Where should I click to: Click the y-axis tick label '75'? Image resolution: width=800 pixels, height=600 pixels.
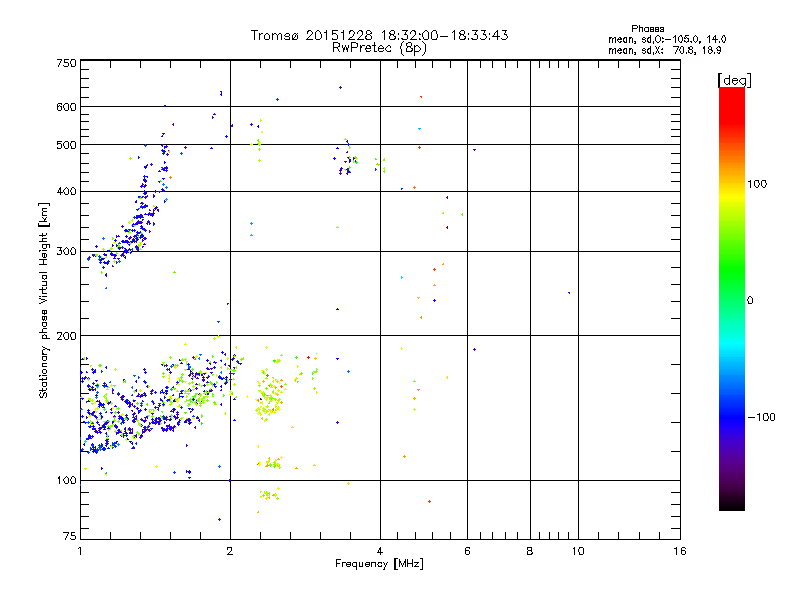click(70, 536)
